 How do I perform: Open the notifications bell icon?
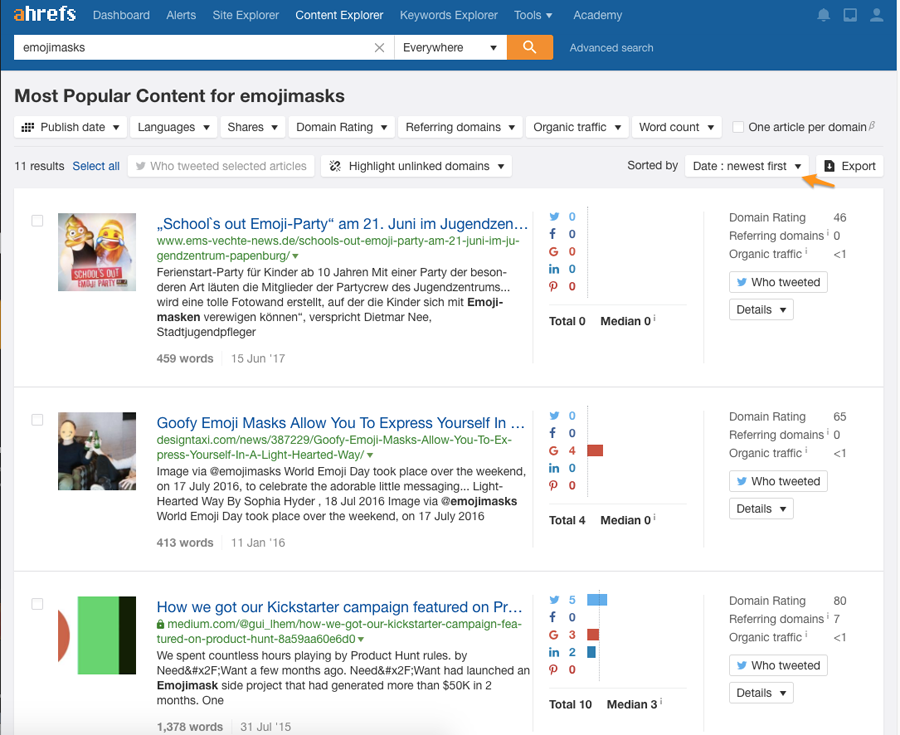click(824, 15)
